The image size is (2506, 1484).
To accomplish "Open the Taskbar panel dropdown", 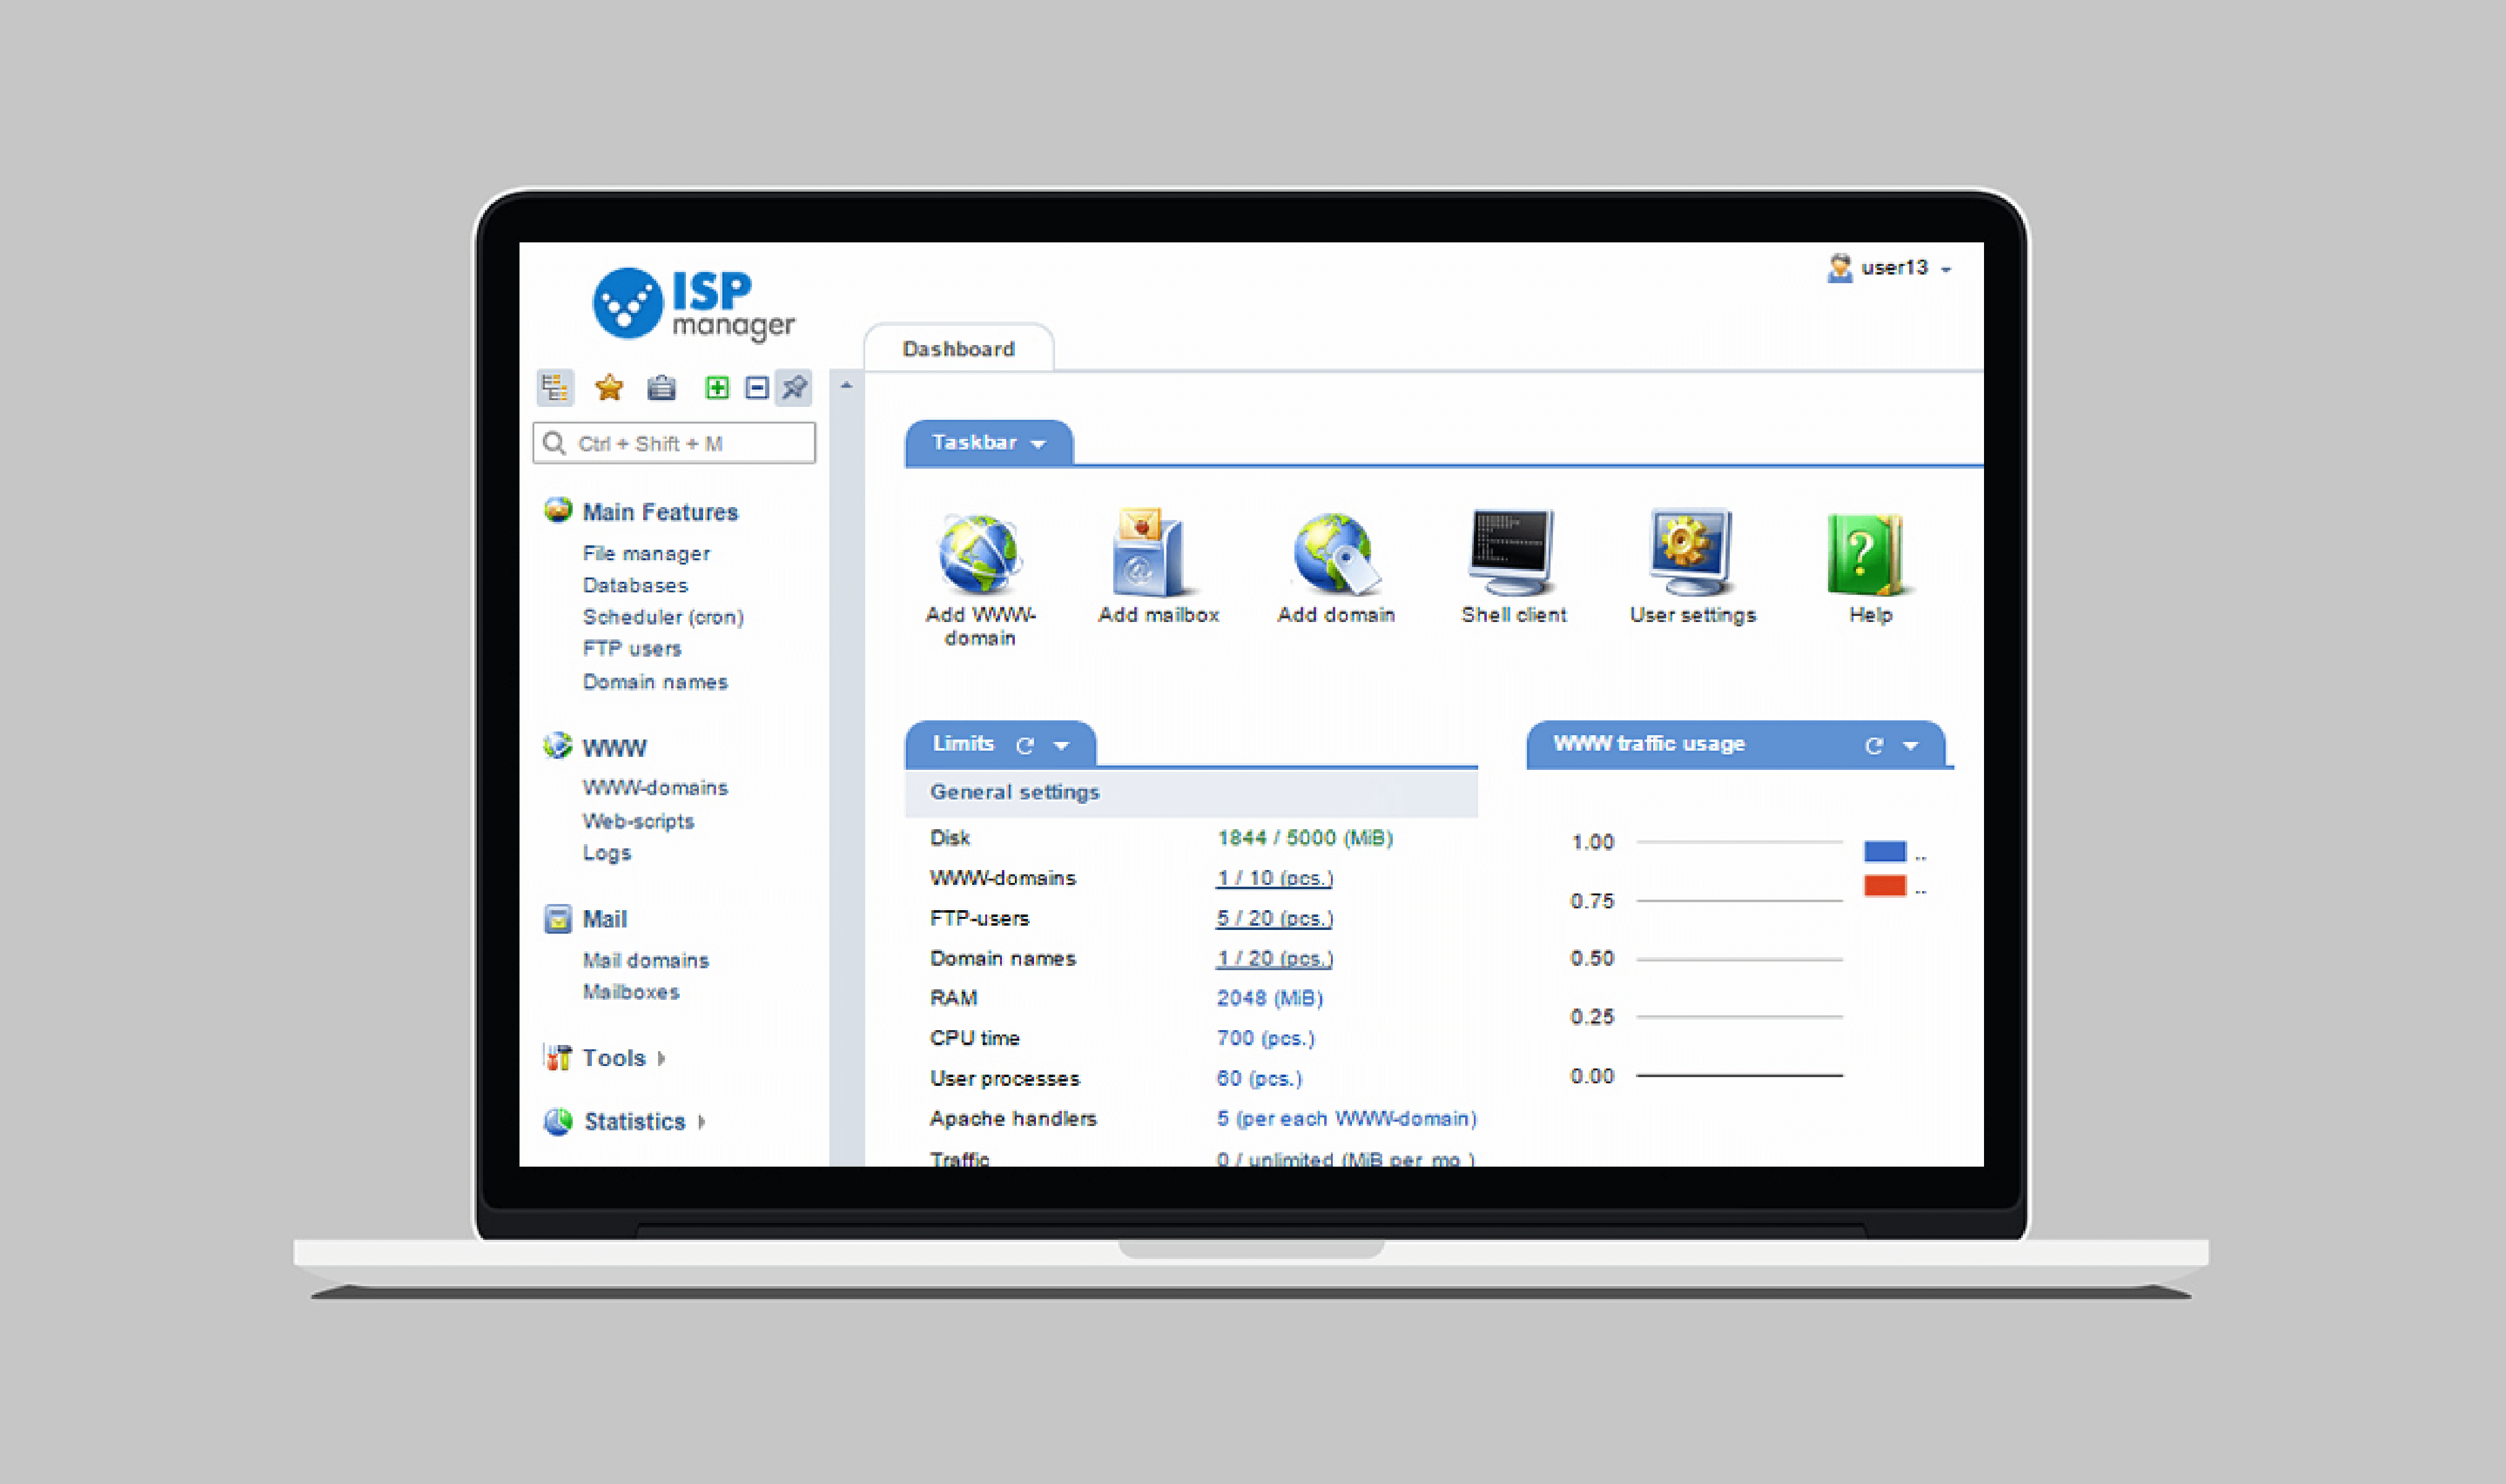I will (1038, 444).
